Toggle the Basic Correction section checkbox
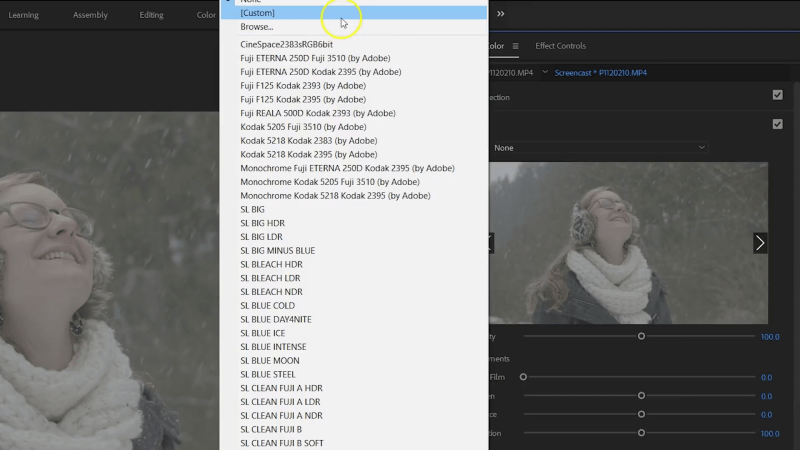 [x=778, y=95]
